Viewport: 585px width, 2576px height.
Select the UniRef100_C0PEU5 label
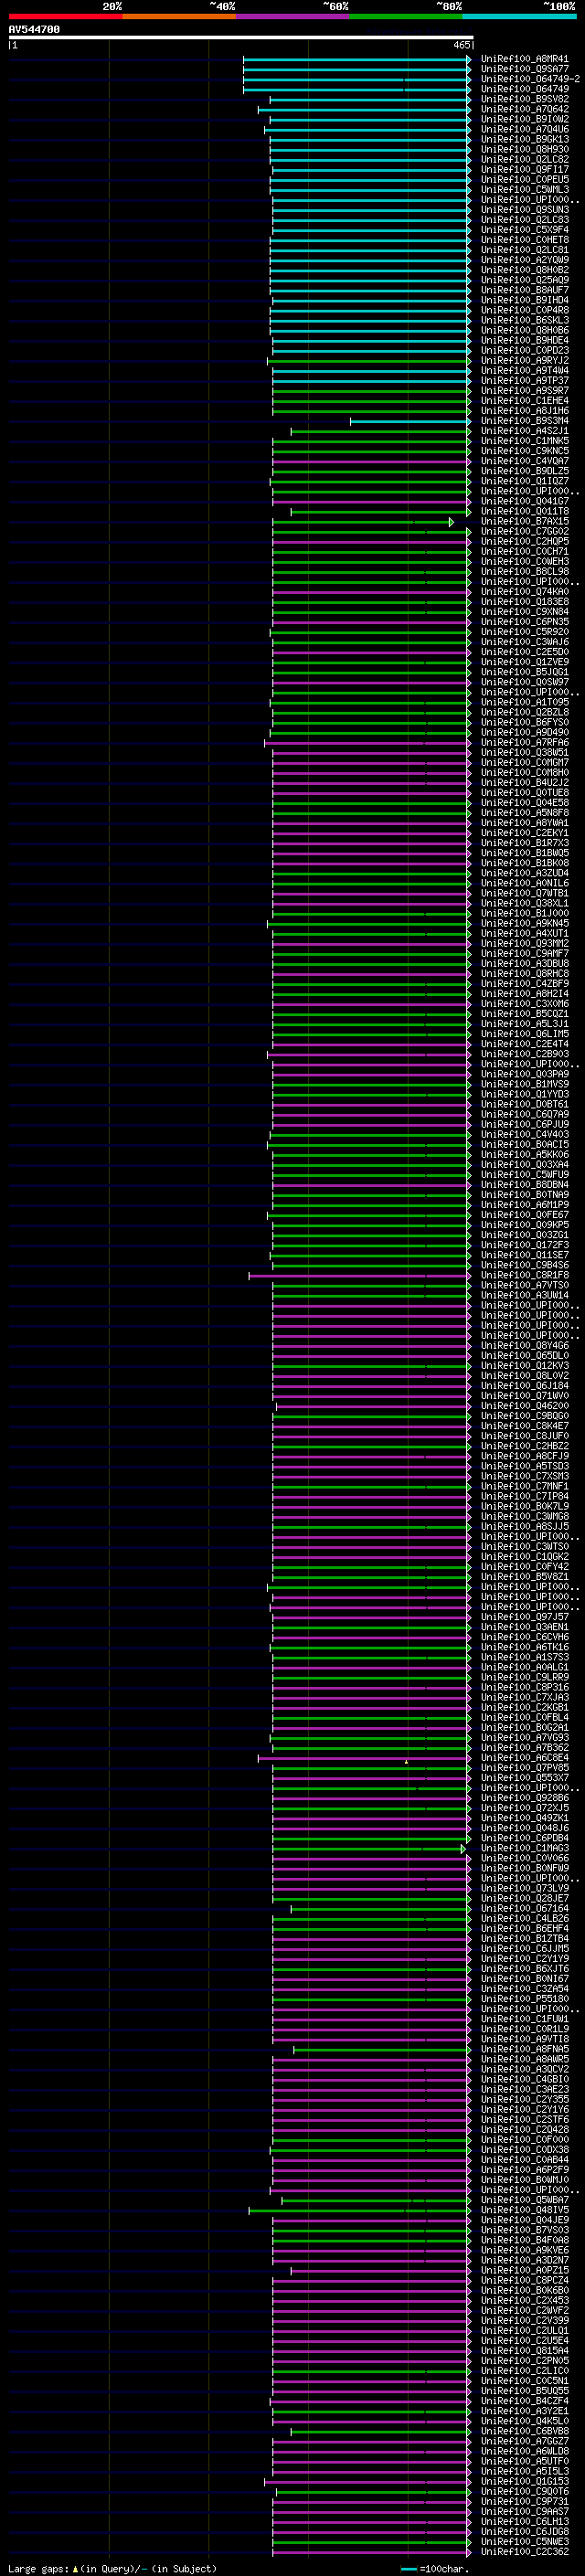524,180
